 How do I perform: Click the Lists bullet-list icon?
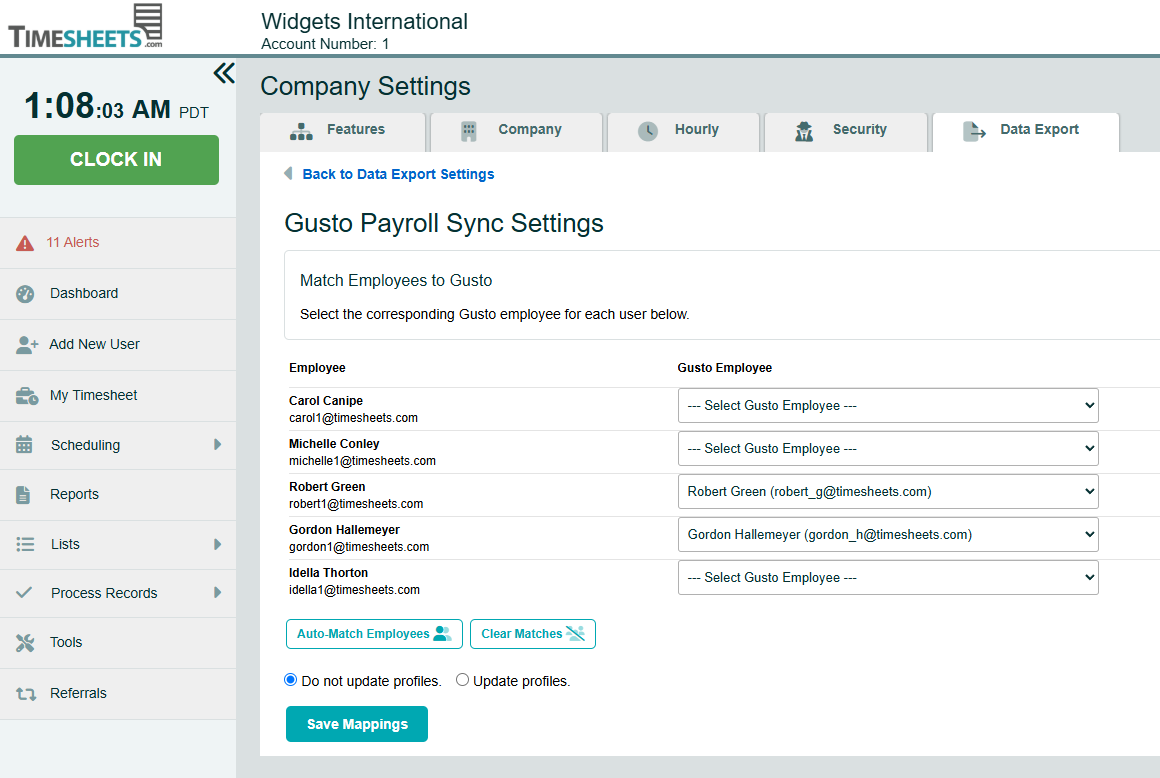point(25,544)
